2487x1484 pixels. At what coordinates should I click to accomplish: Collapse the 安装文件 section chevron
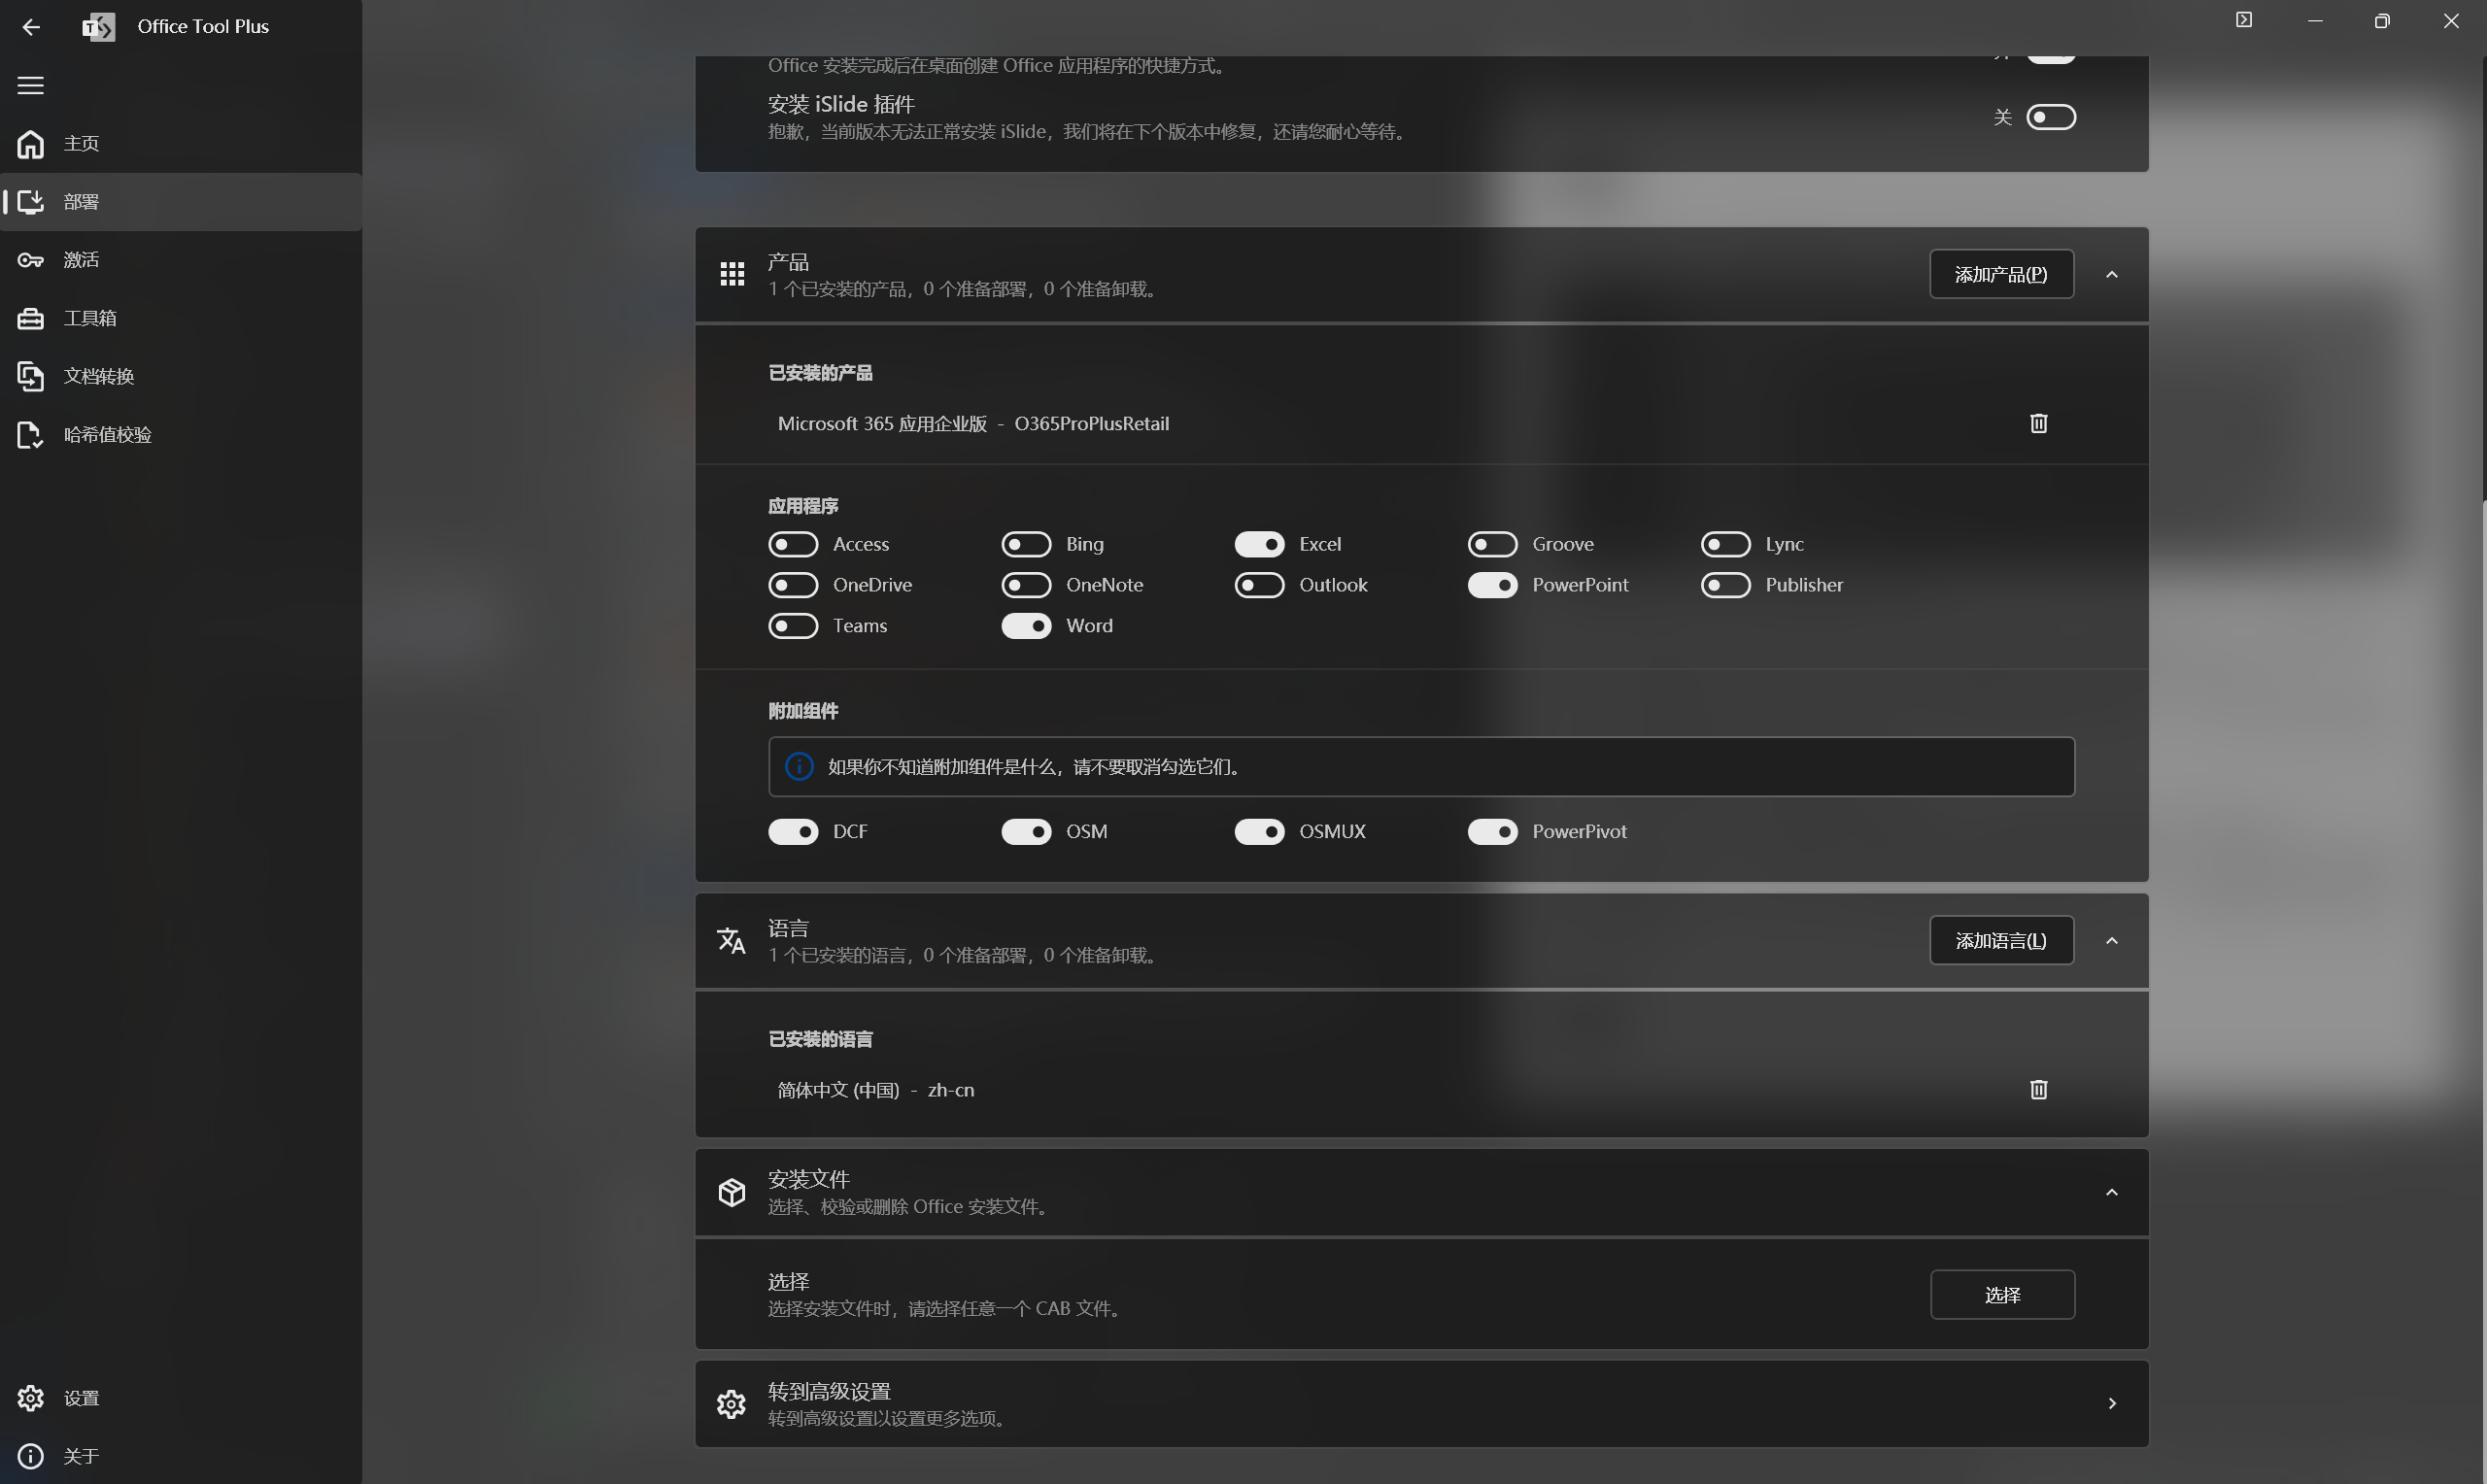click(2111, 1192)
